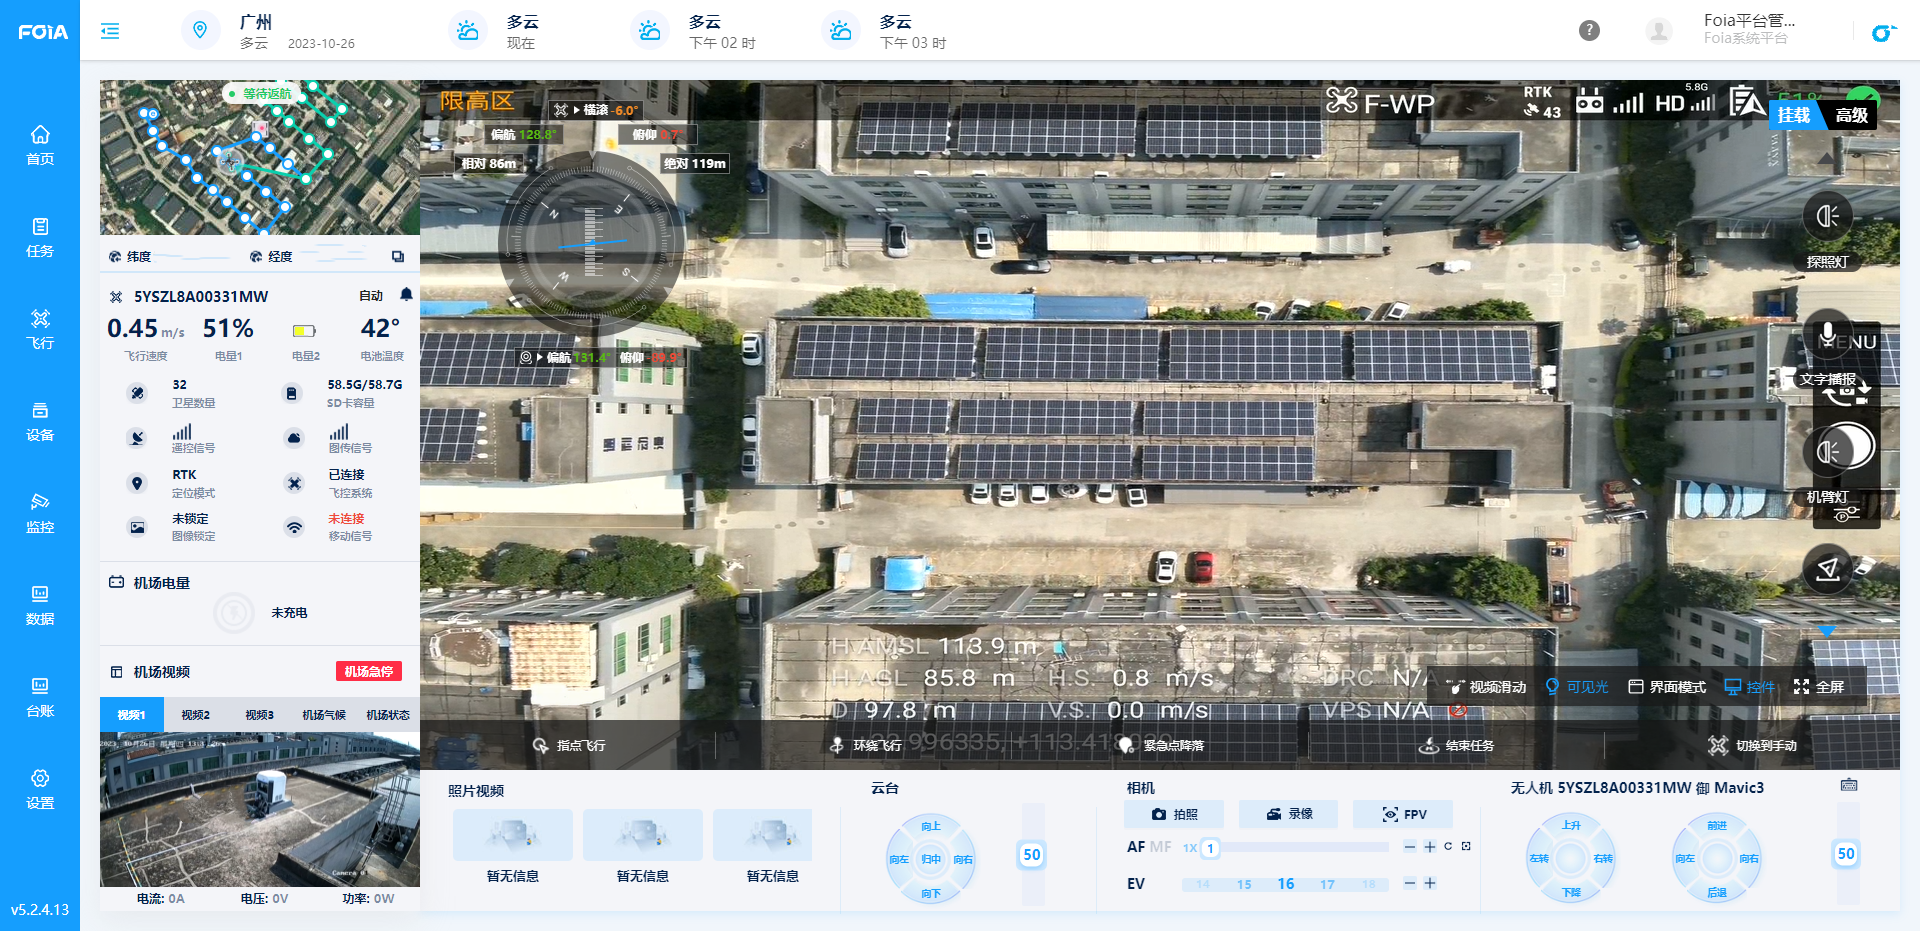Click the first 暂无信息 photo thumbnail
The width and height of the screenshot is (1920, 931).
click(513, 835)
